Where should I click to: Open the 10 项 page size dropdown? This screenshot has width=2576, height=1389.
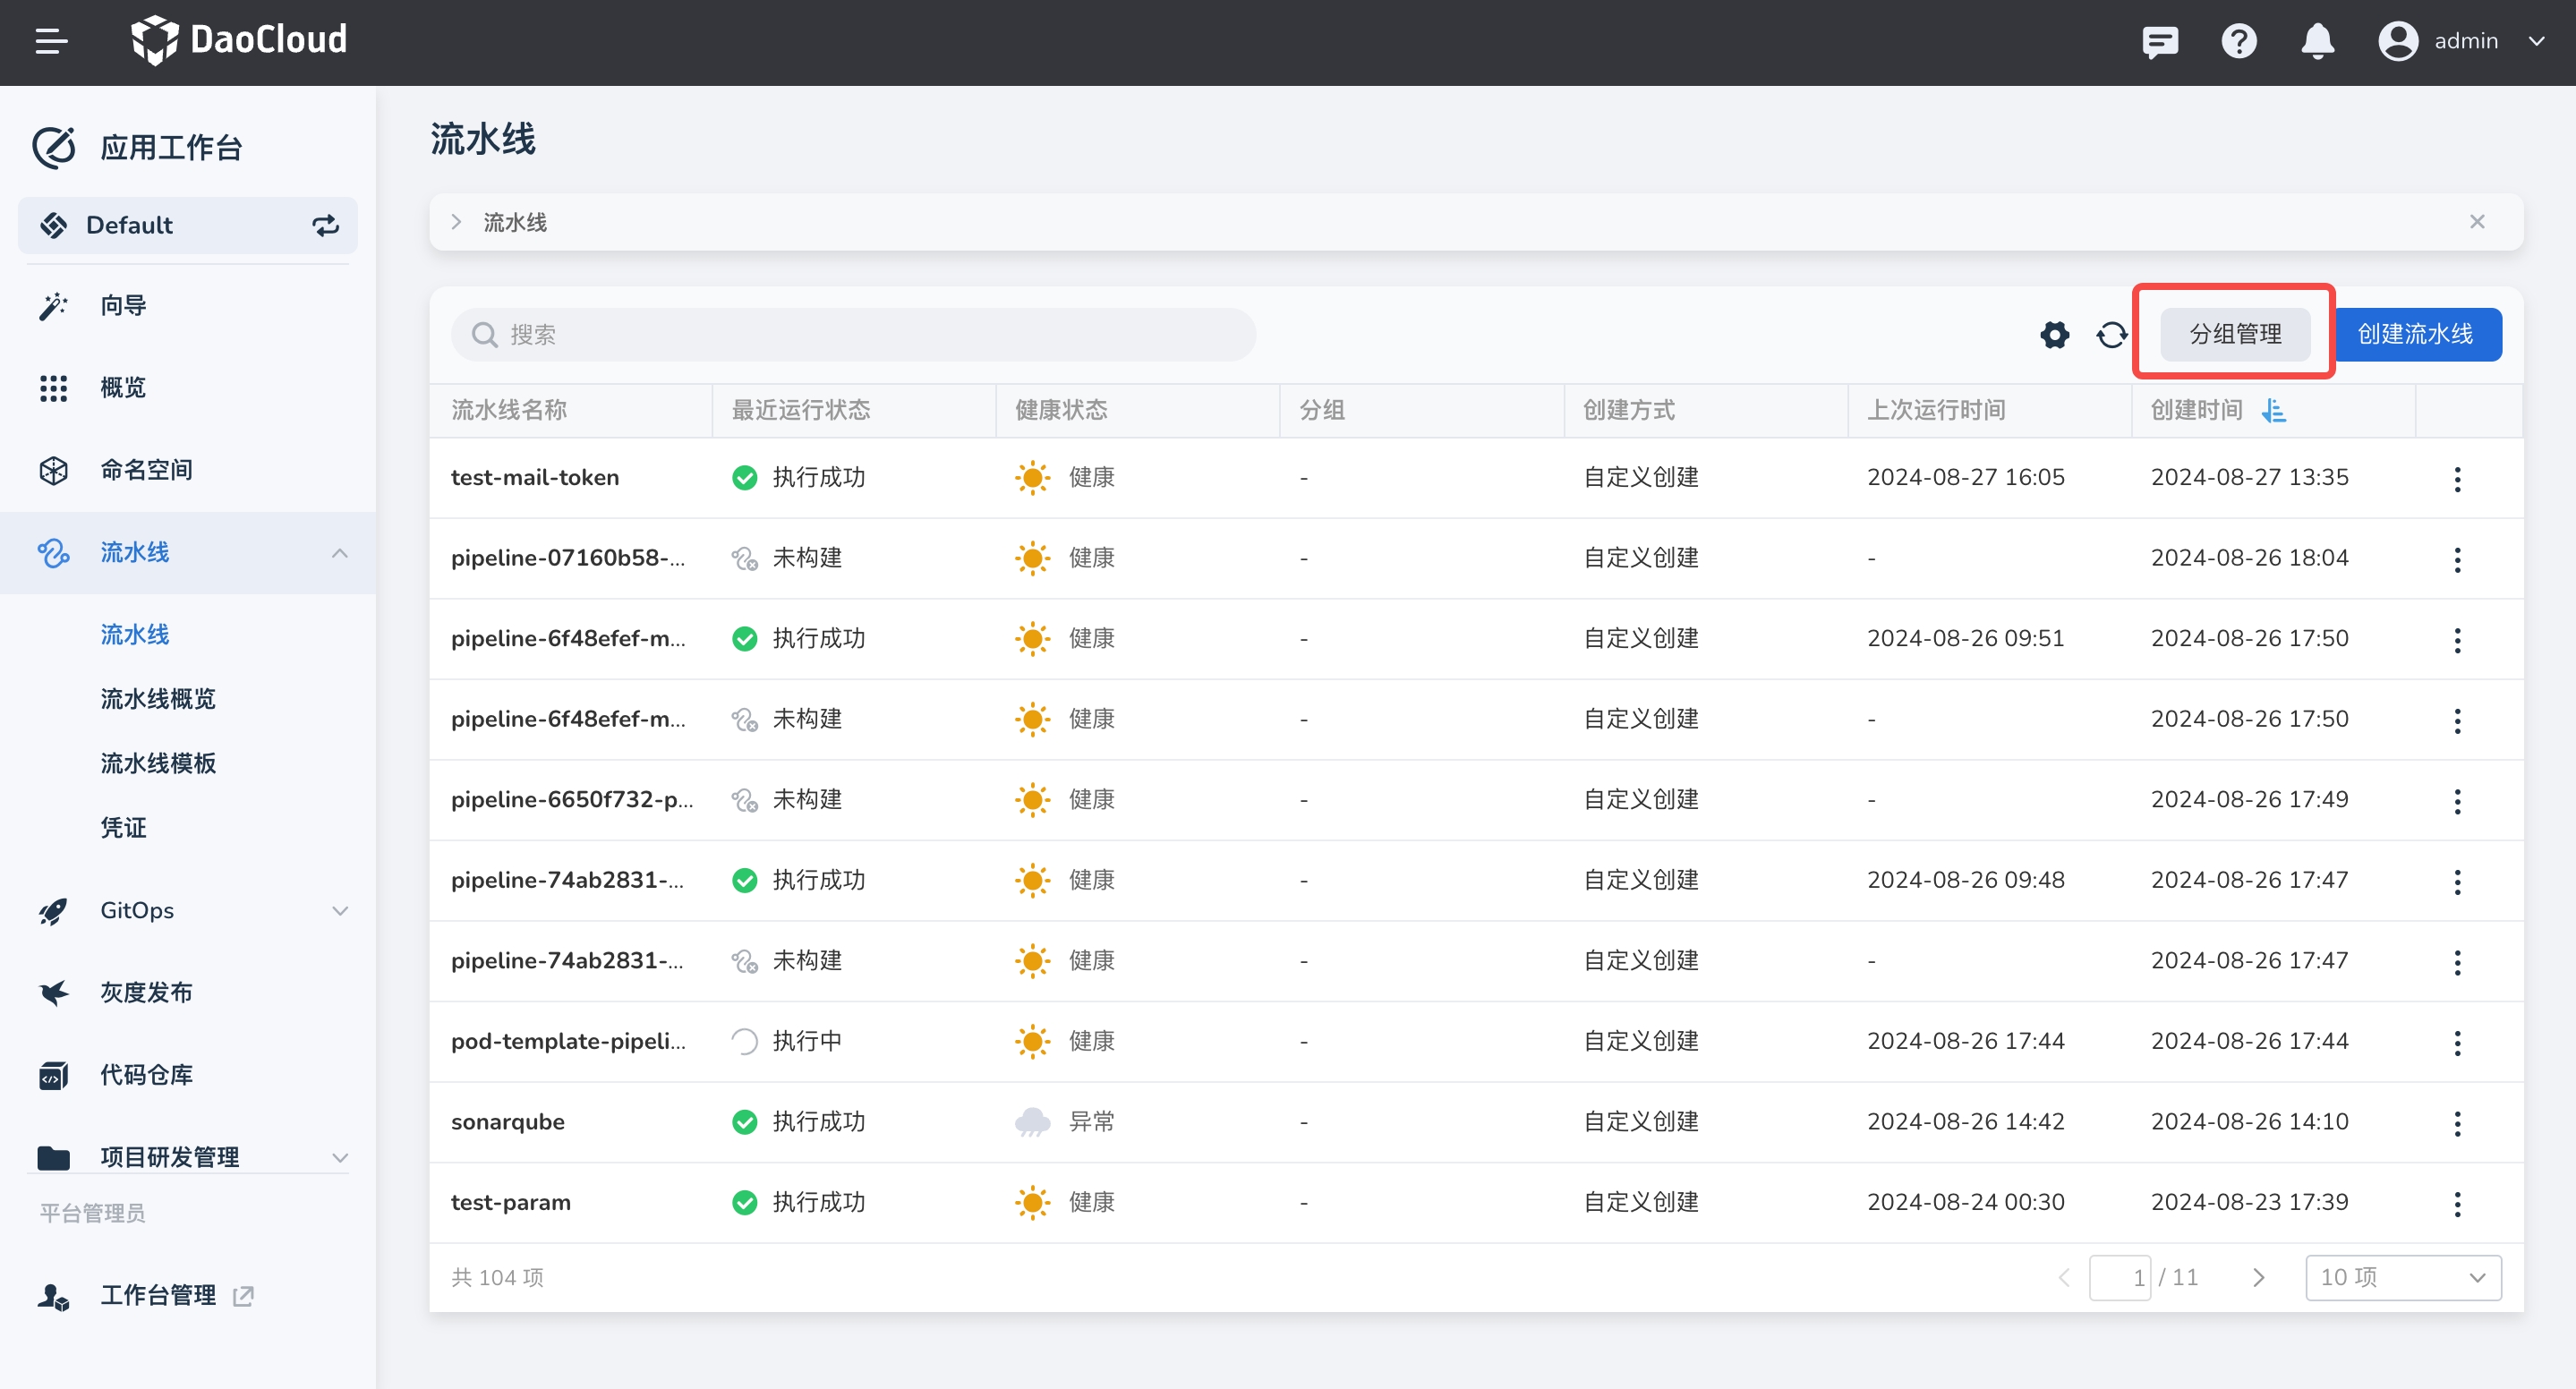(x=2402, y=1277)
